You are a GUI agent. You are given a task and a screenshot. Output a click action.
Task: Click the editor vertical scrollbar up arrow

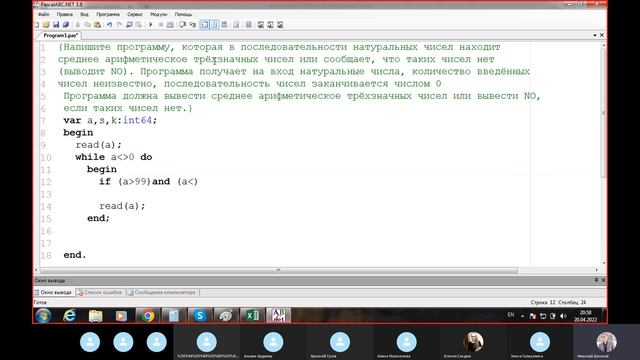(604, 45)
